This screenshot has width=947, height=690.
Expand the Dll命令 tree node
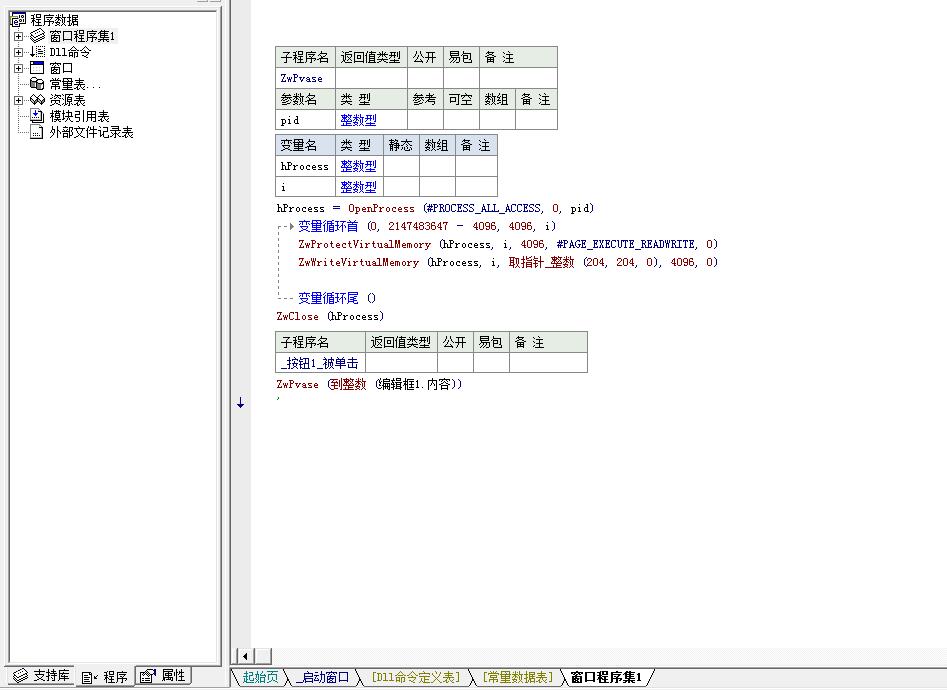(19, 52)
